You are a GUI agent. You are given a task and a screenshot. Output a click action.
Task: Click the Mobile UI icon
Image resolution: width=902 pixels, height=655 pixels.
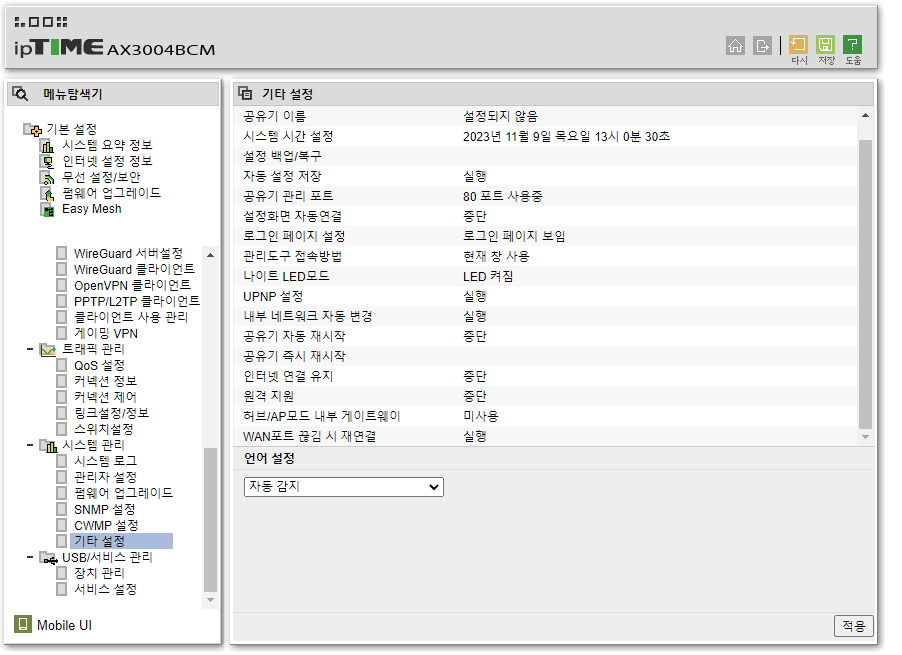(22, 625)
